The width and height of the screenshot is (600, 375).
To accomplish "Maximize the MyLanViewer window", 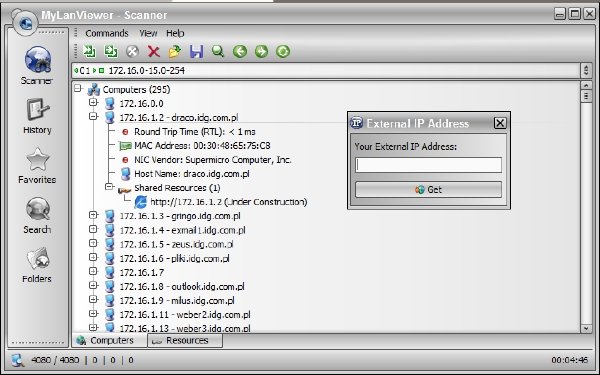I will 574,14.
